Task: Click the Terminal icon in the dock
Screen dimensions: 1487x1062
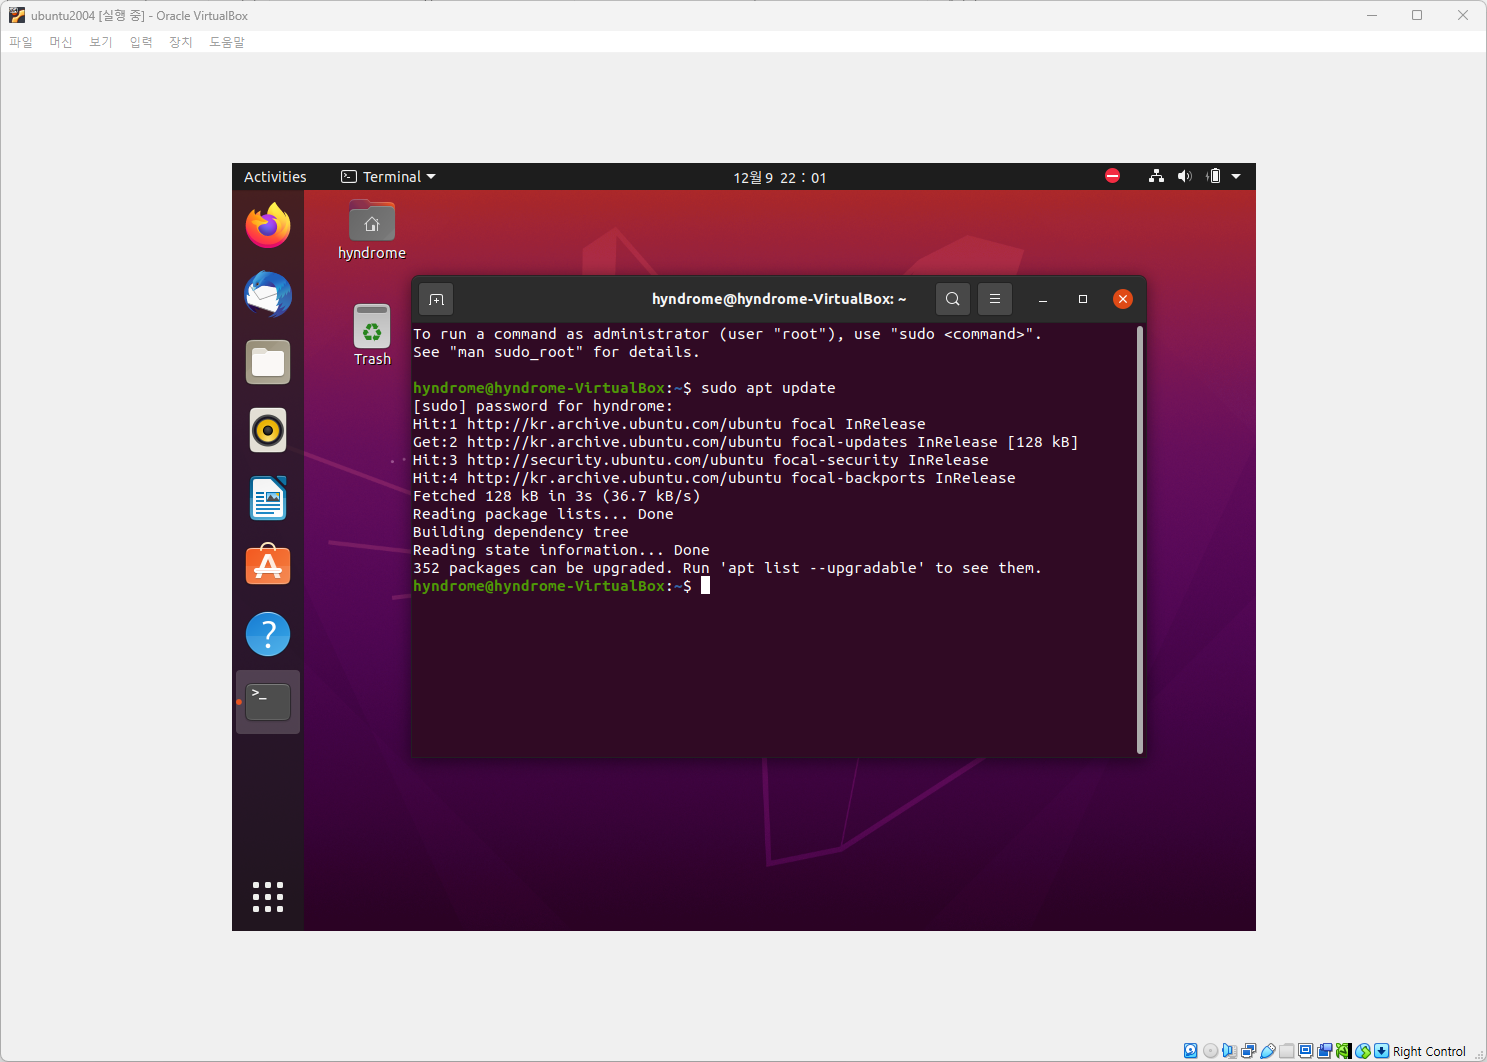Action: pyautogui.click(x=268, y=702)
